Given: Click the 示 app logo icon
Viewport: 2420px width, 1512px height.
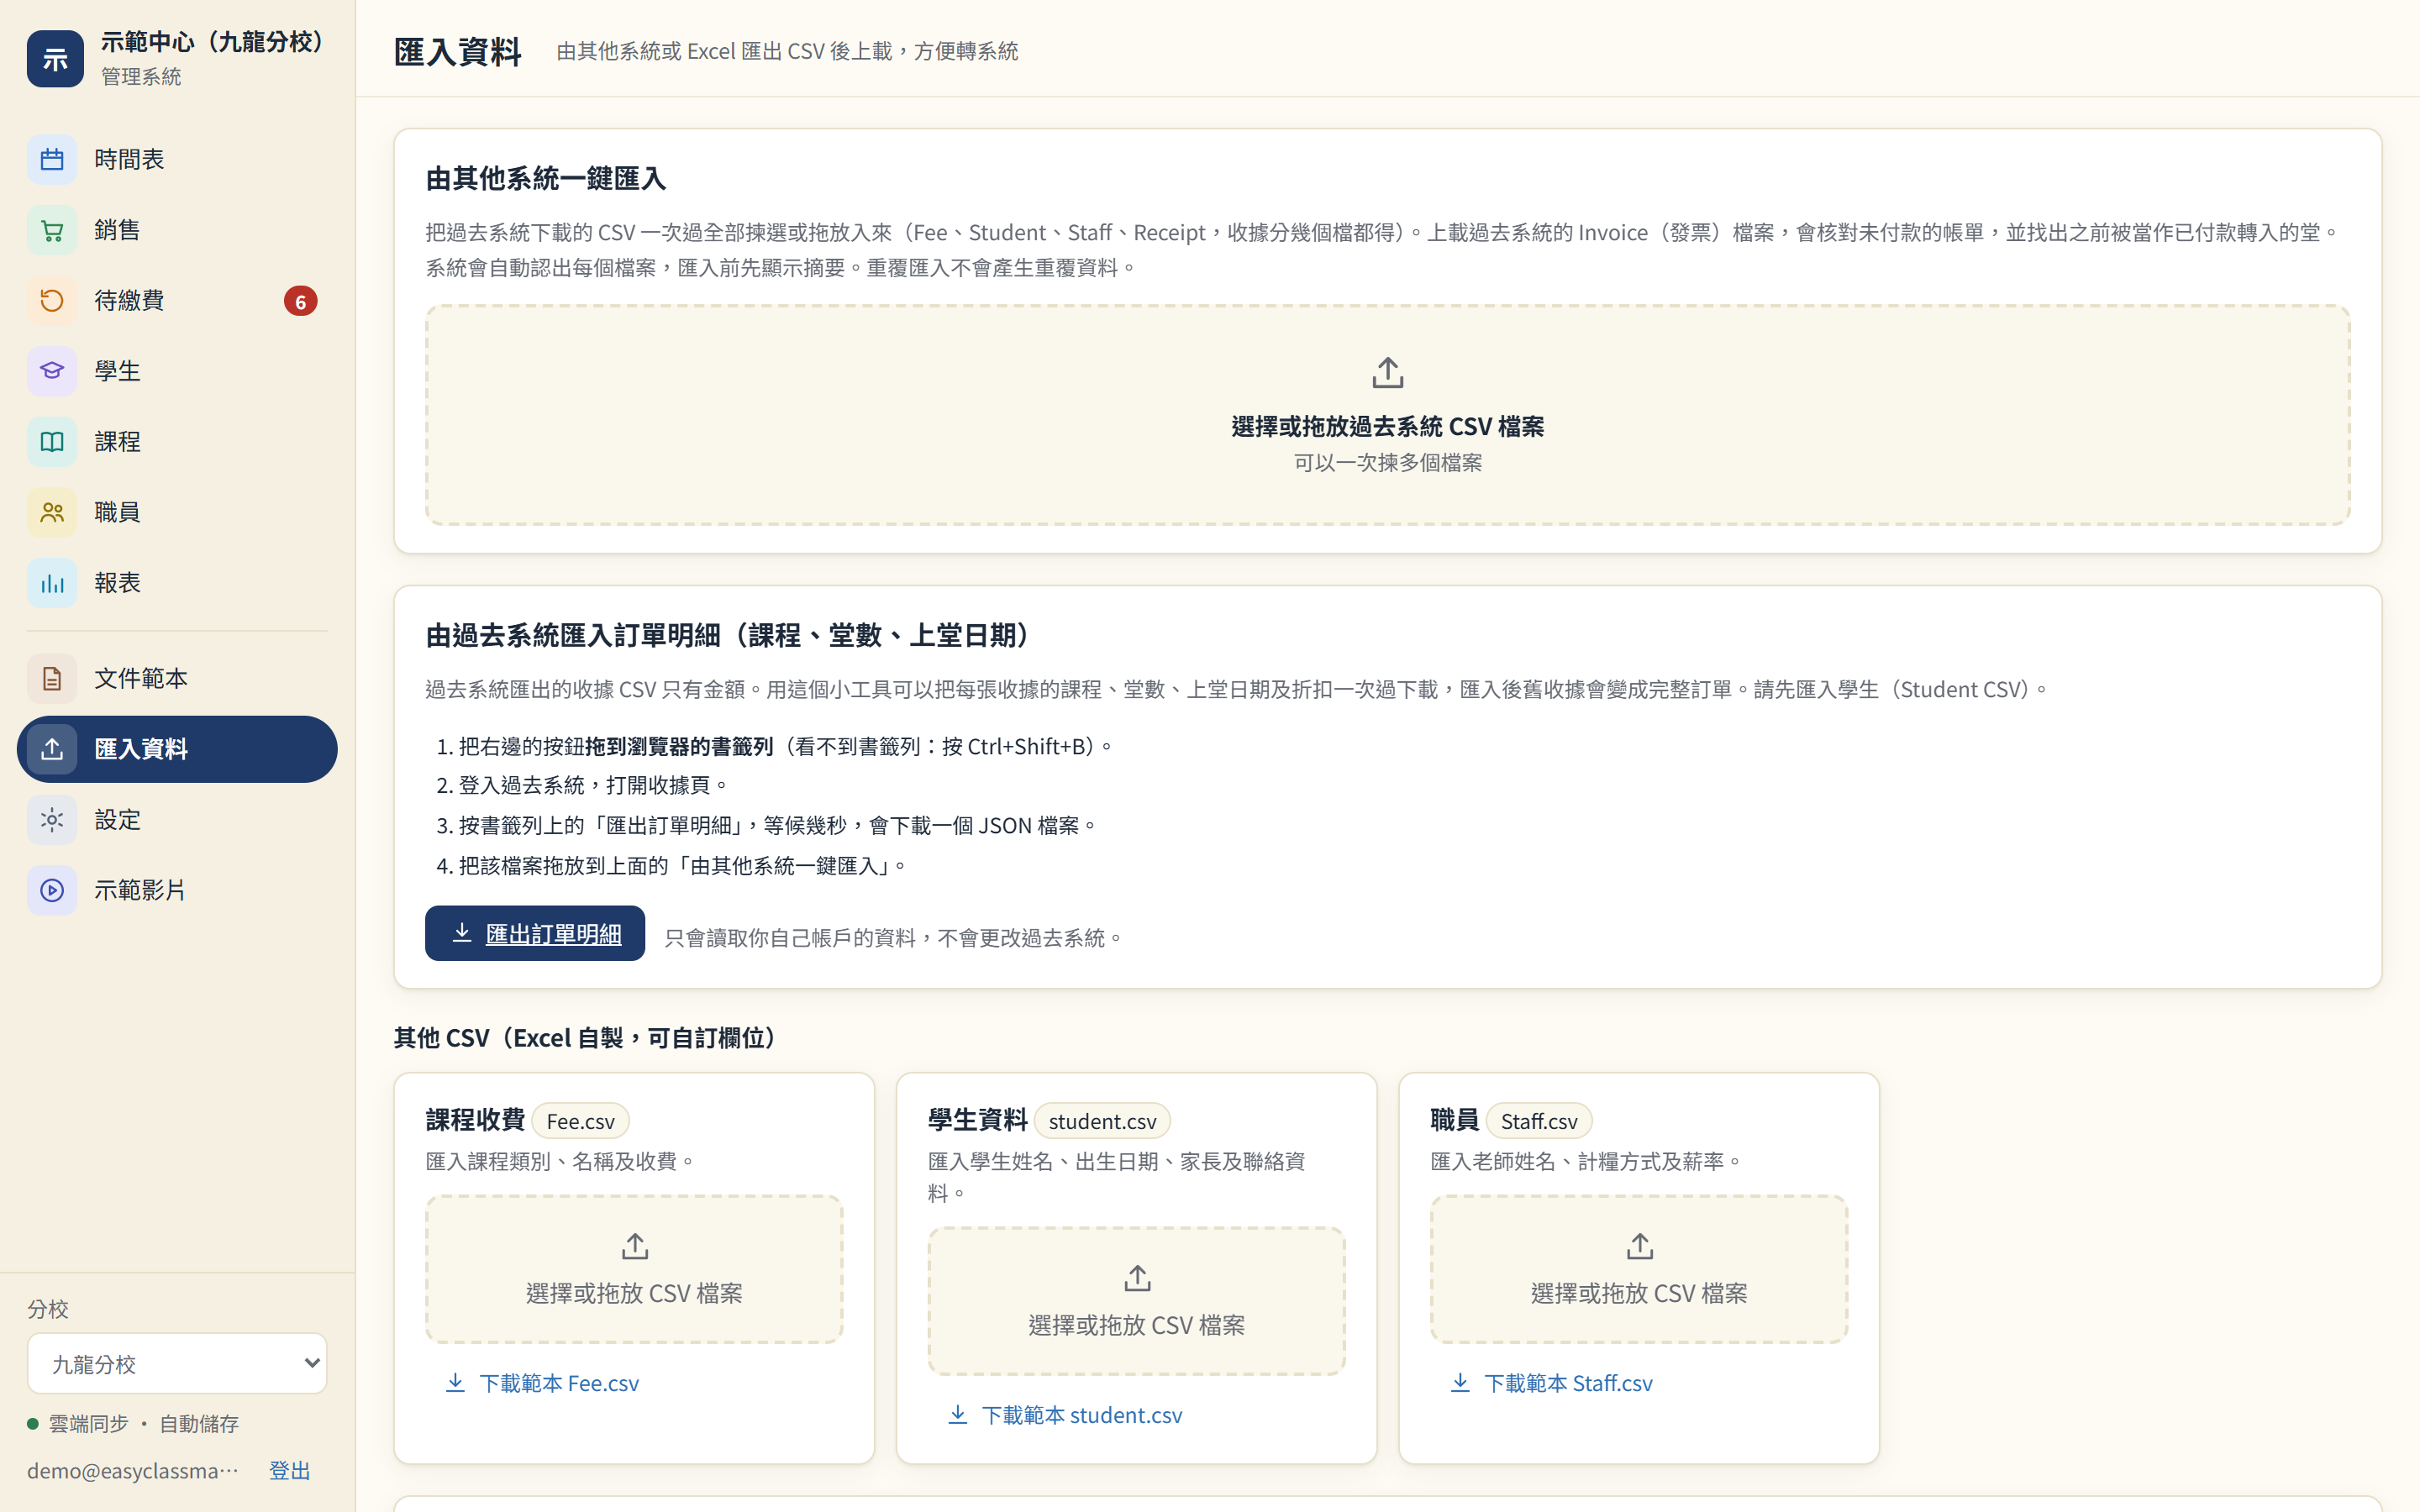Looking at the screenshot, I should coord(55,58).
